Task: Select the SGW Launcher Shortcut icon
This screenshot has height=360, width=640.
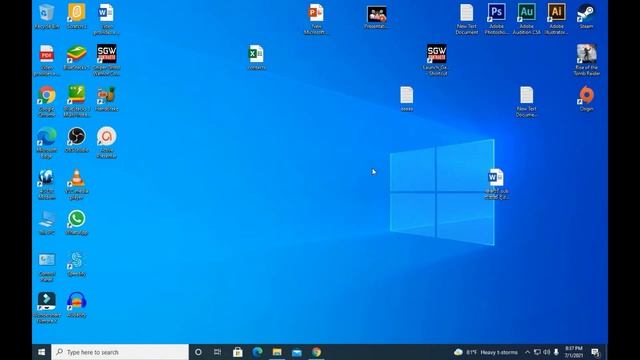Action: click(436, 60)
